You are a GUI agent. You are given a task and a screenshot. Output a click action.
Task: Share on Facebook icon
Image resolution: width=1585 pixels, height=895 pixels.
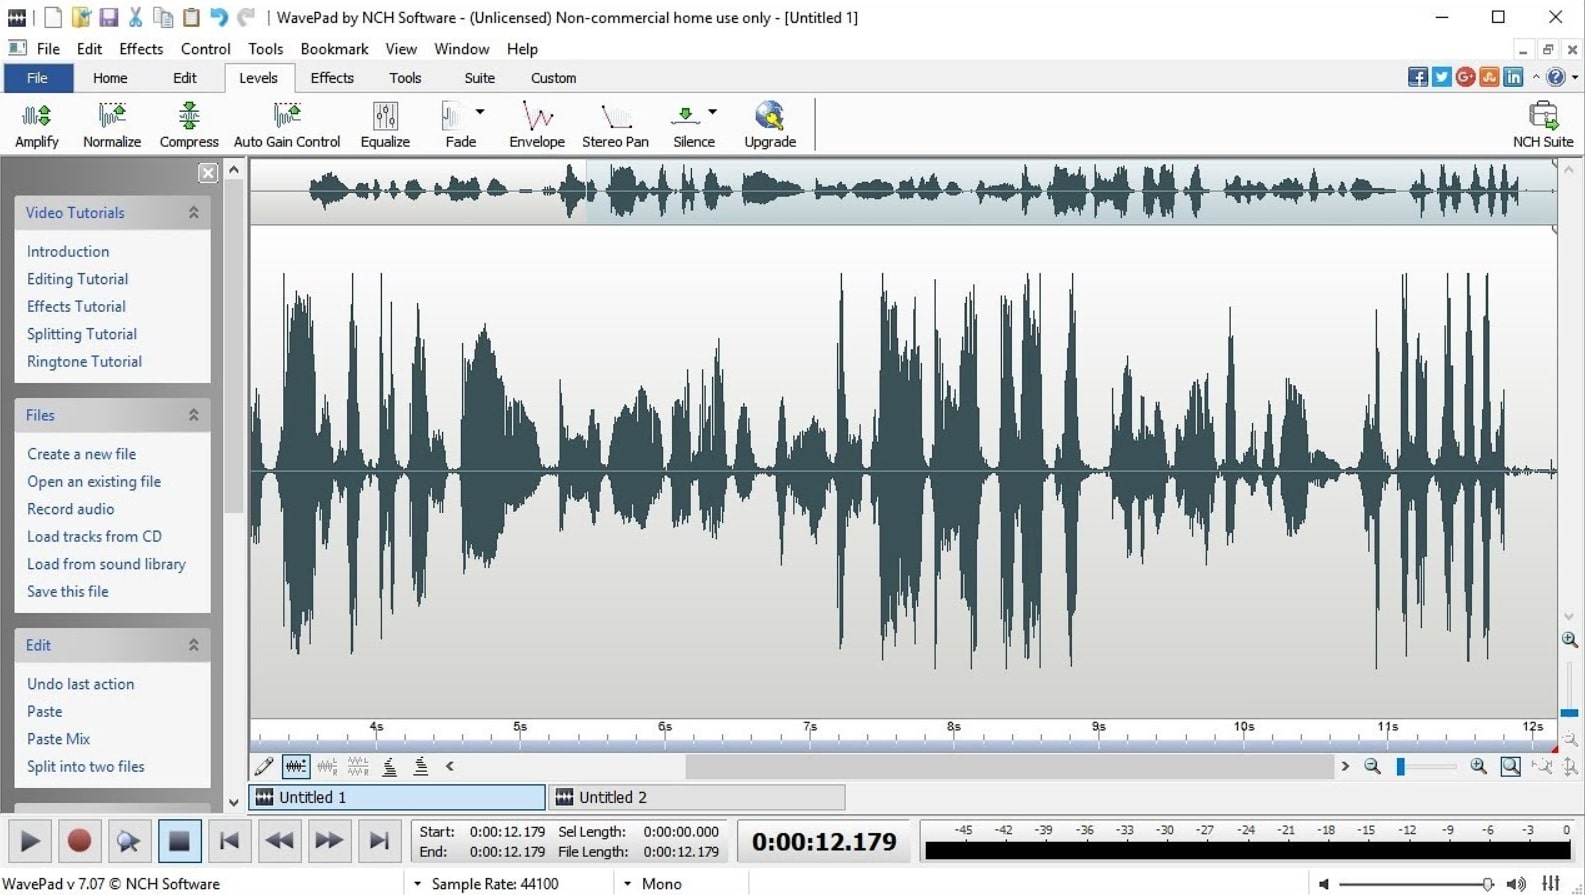click(x=1418, y=77)
